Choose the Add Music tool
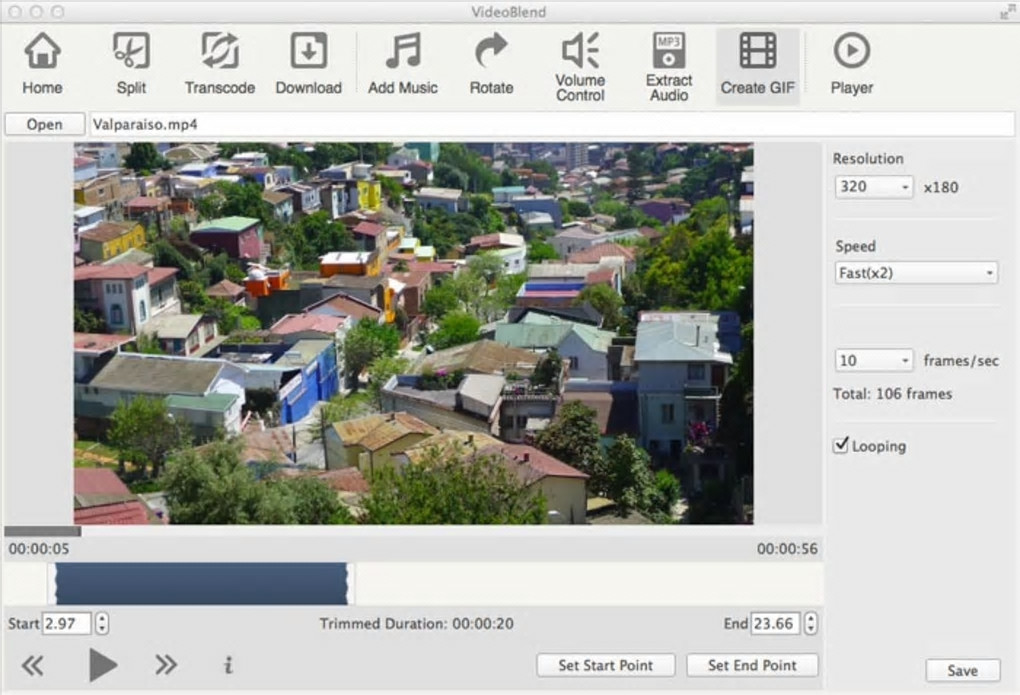 403,65
